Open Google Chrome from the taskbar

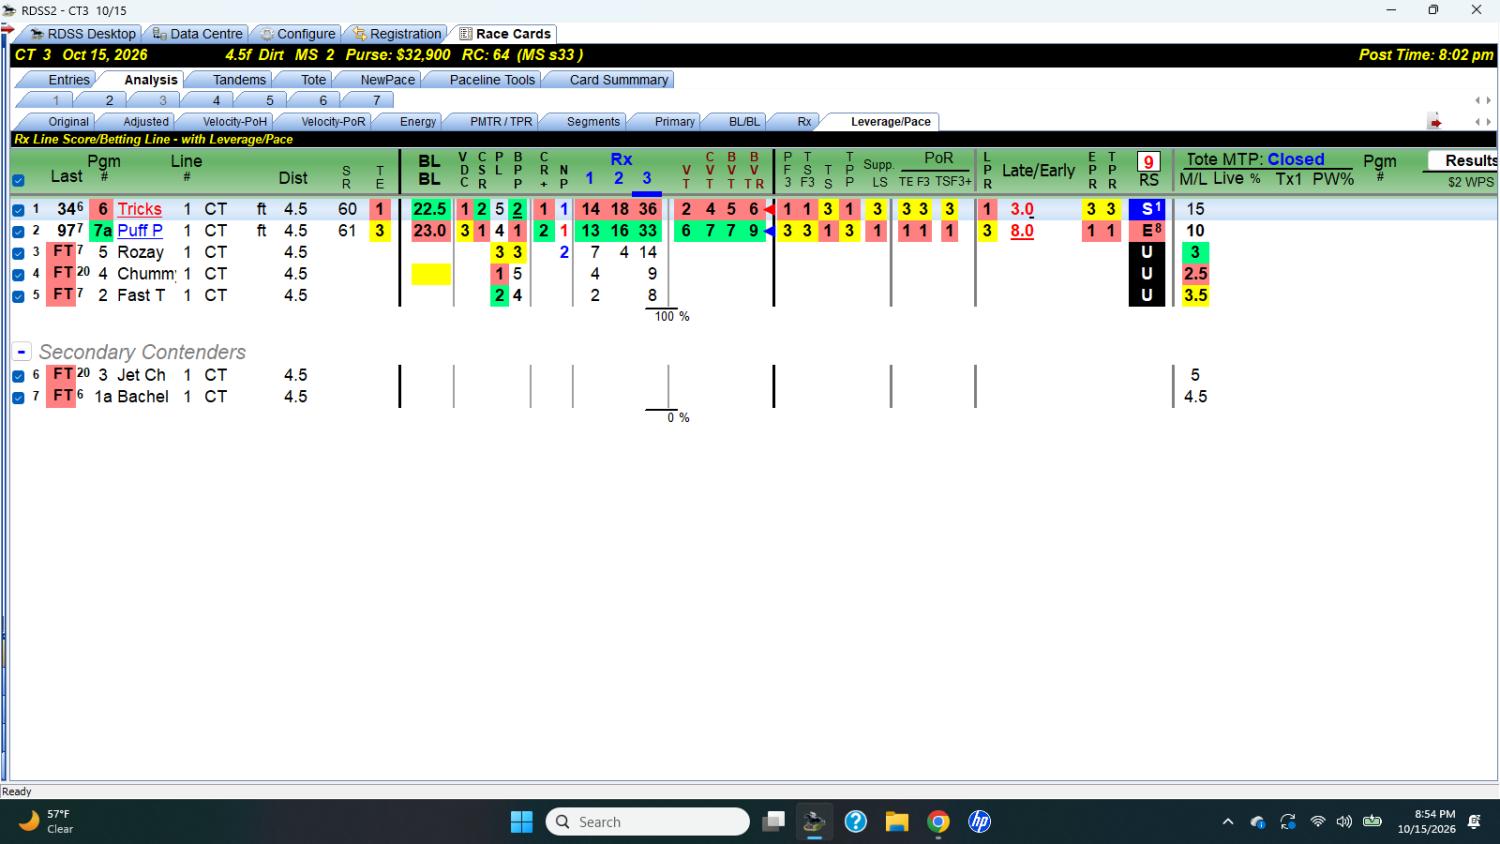click(938, 822)
